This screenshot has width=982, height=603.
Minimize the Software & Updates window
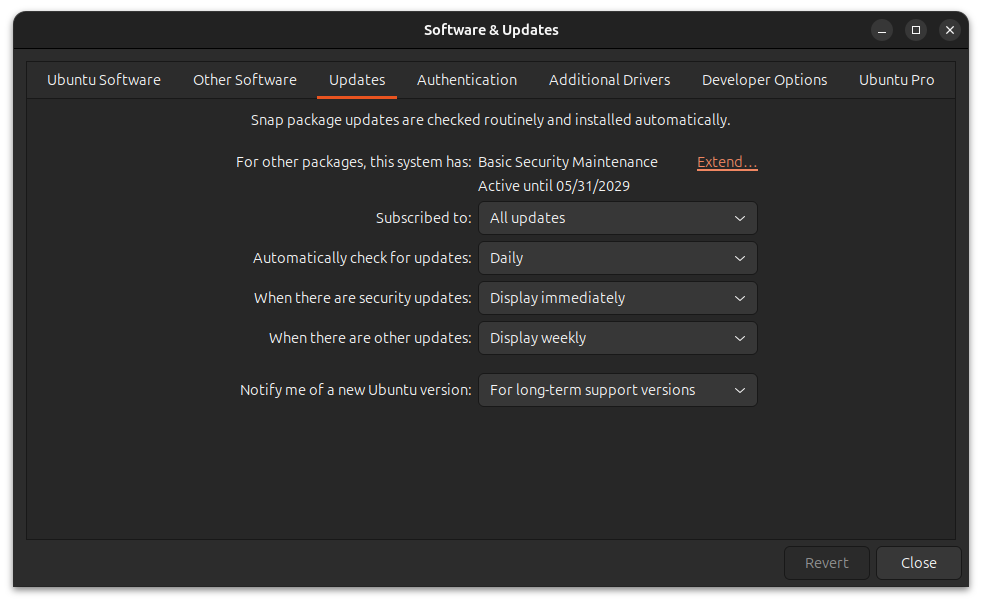click(881, 30)
